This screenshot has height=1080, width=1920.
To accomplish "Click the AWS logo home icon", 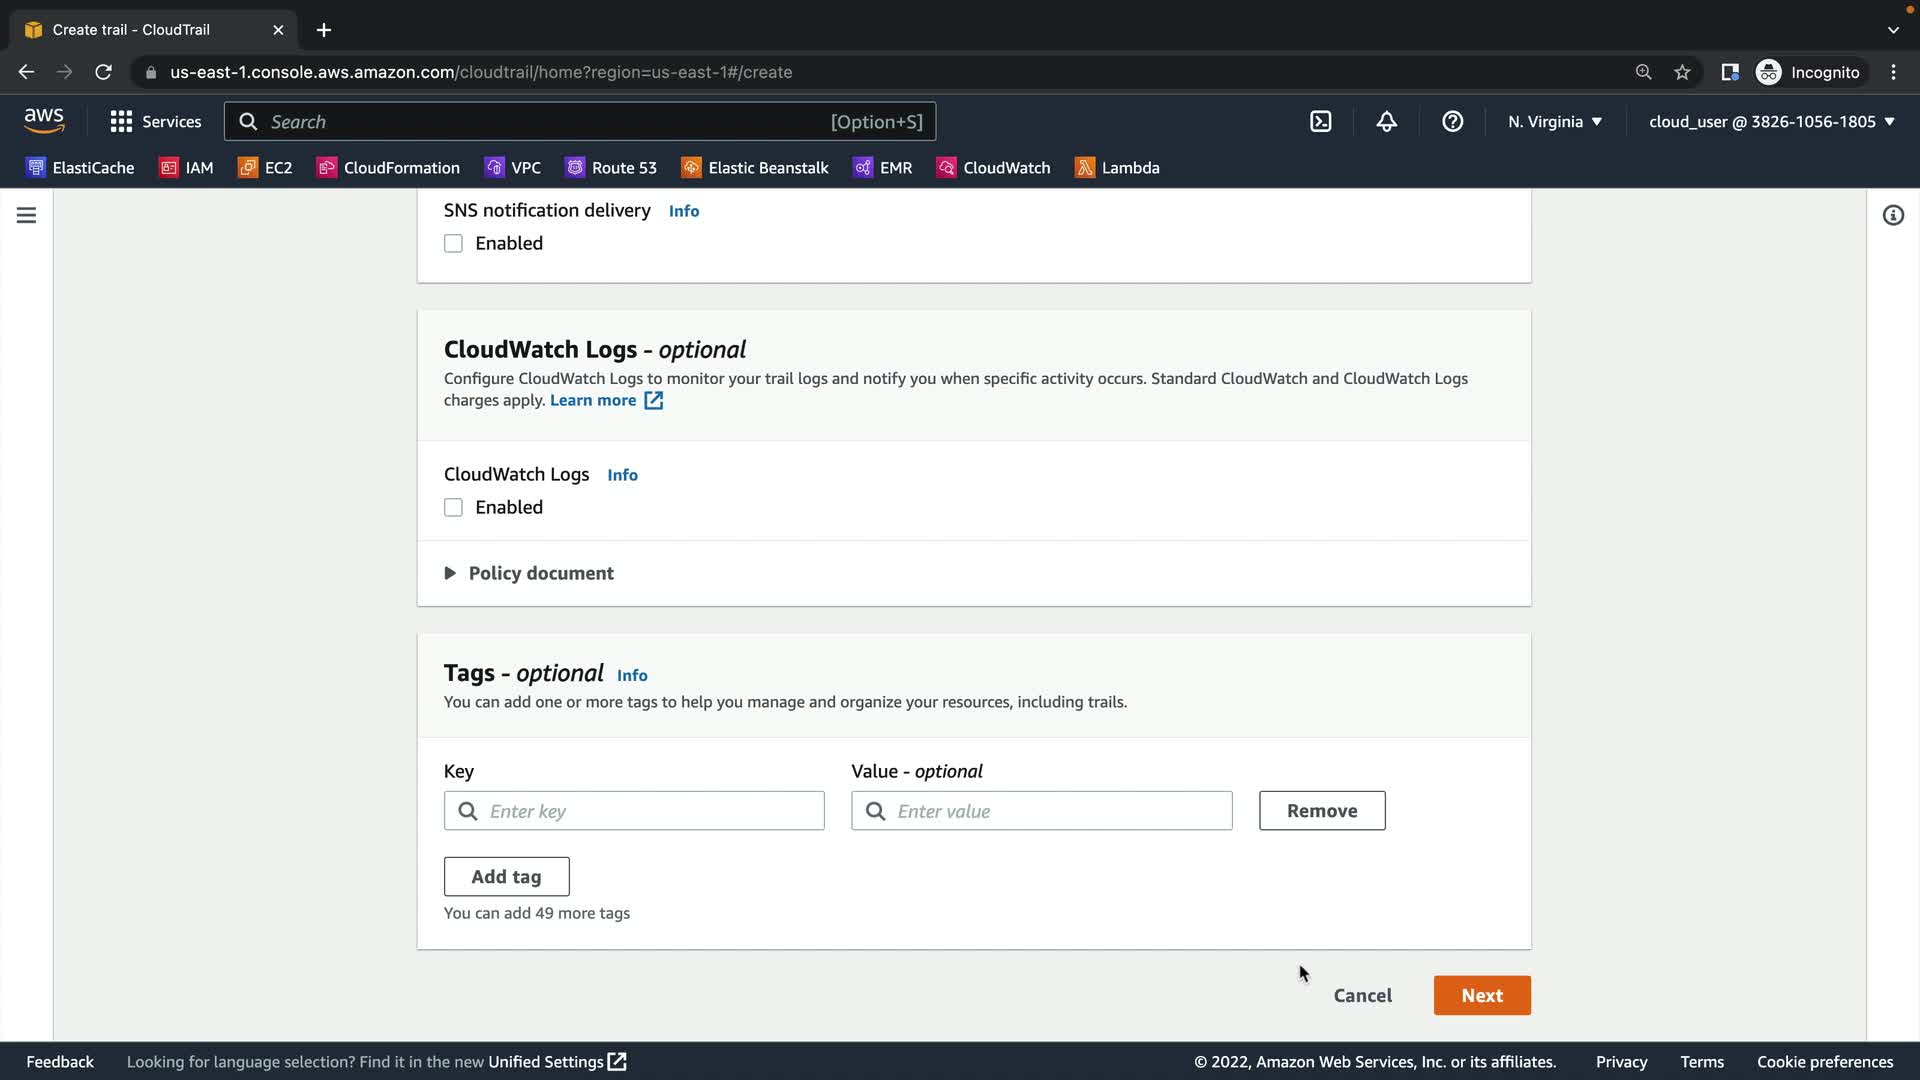I will 44,121.
